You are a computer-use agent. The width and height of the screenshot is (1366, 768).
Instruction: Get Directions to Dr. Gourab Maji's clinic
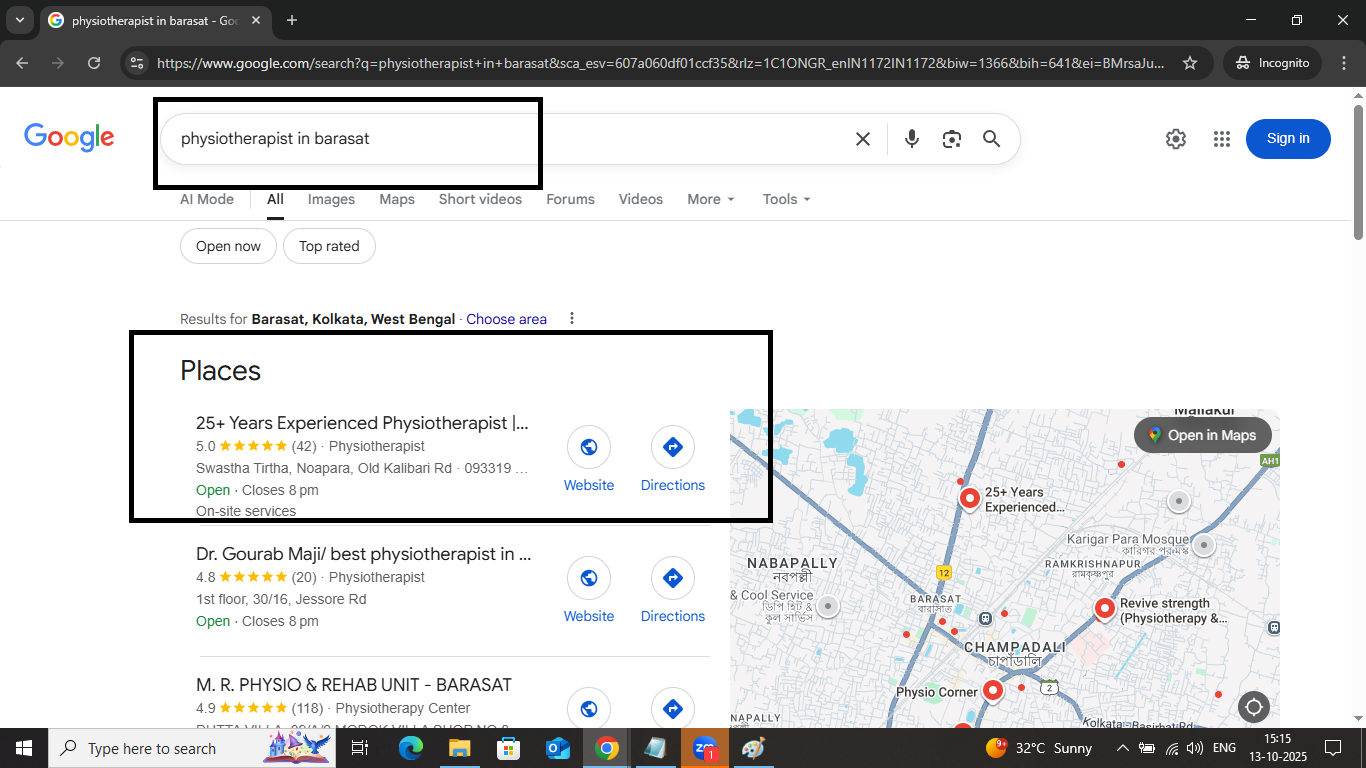point(672,578)
